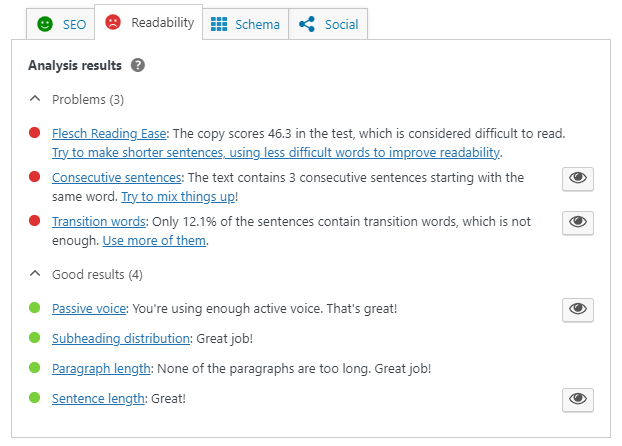The height and width of the screenshot is (446, 622).
Task: Click the green SEO smiley icon
Action: tap(45, 24)
